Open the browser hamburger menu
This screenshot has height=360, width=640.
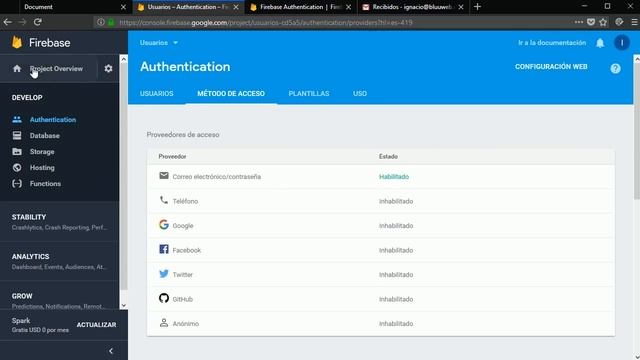click(x=634, y=22)
